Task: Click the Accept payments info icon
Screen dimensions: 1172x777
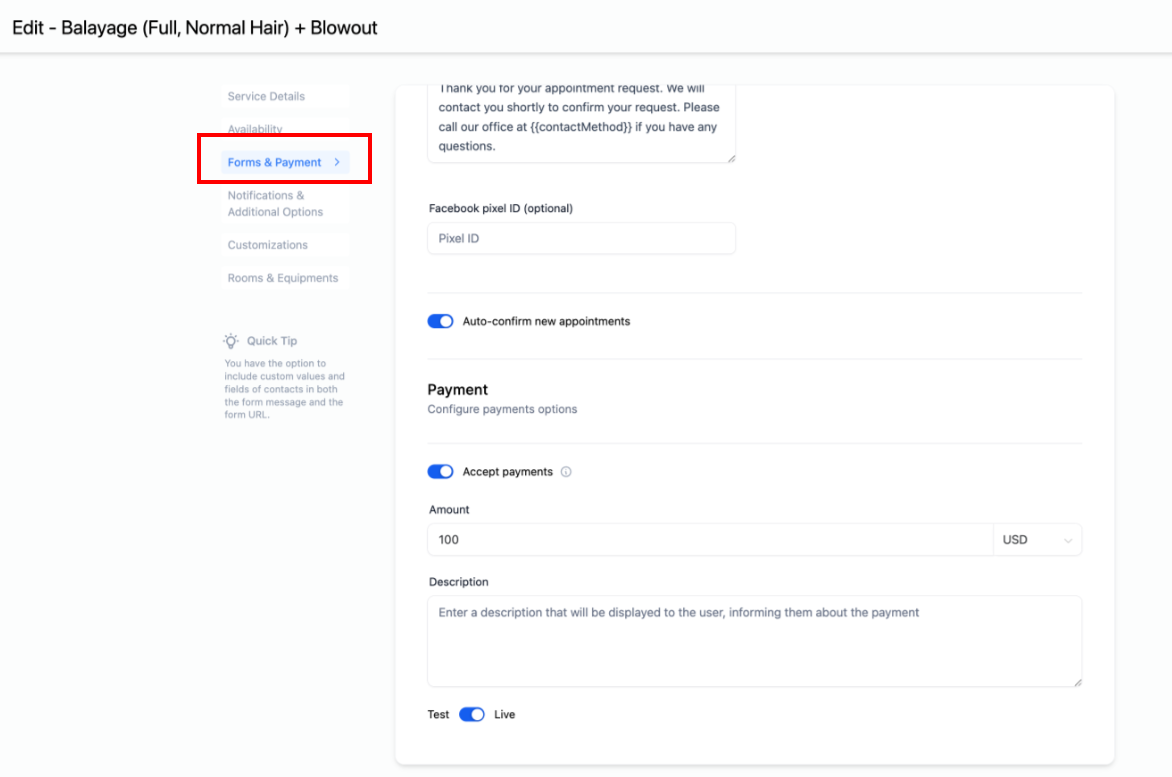Action: coord(566,471)
